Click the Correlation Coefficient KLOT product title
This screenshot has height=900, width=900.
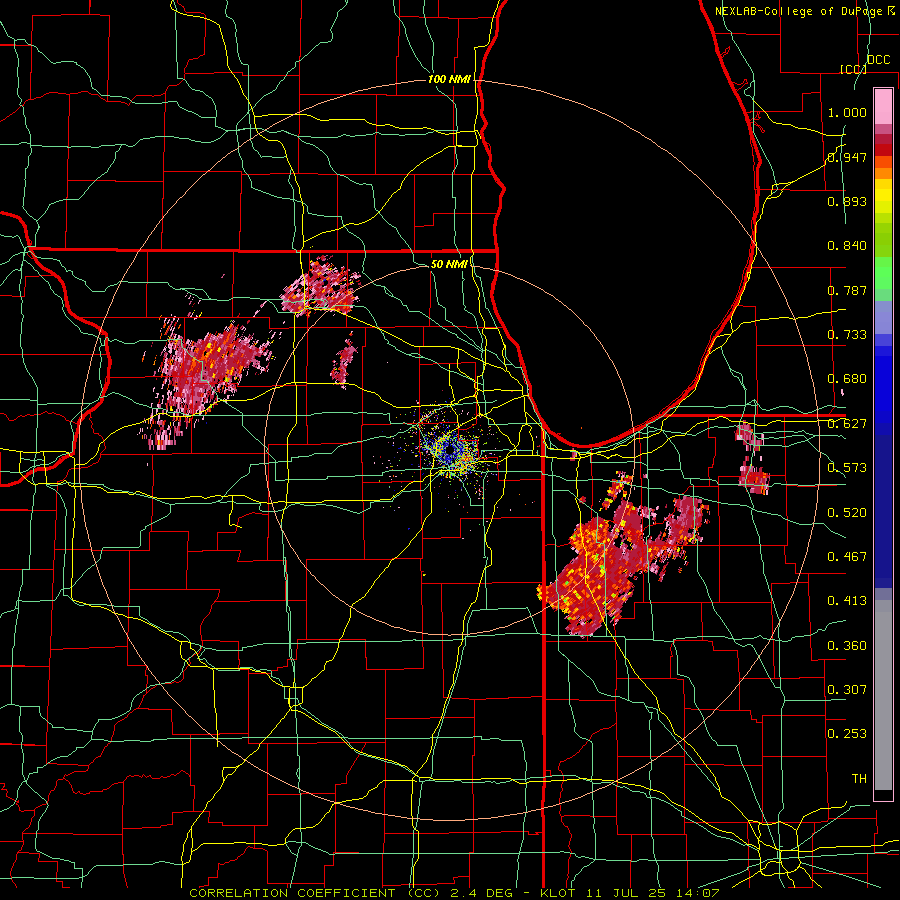(454, 893)
